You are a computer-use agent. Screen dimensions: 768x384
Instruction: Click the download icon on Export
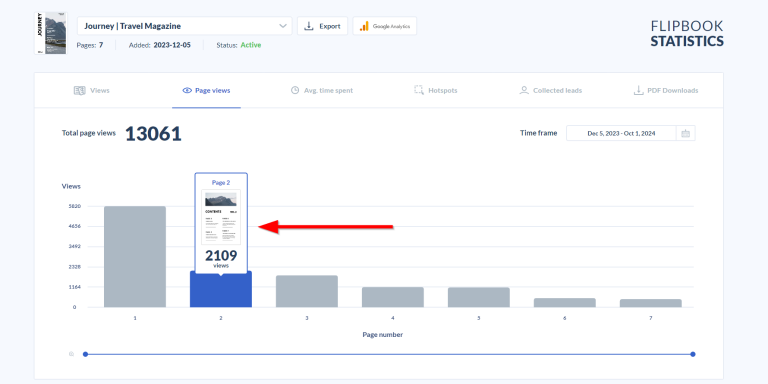(309, 26)
